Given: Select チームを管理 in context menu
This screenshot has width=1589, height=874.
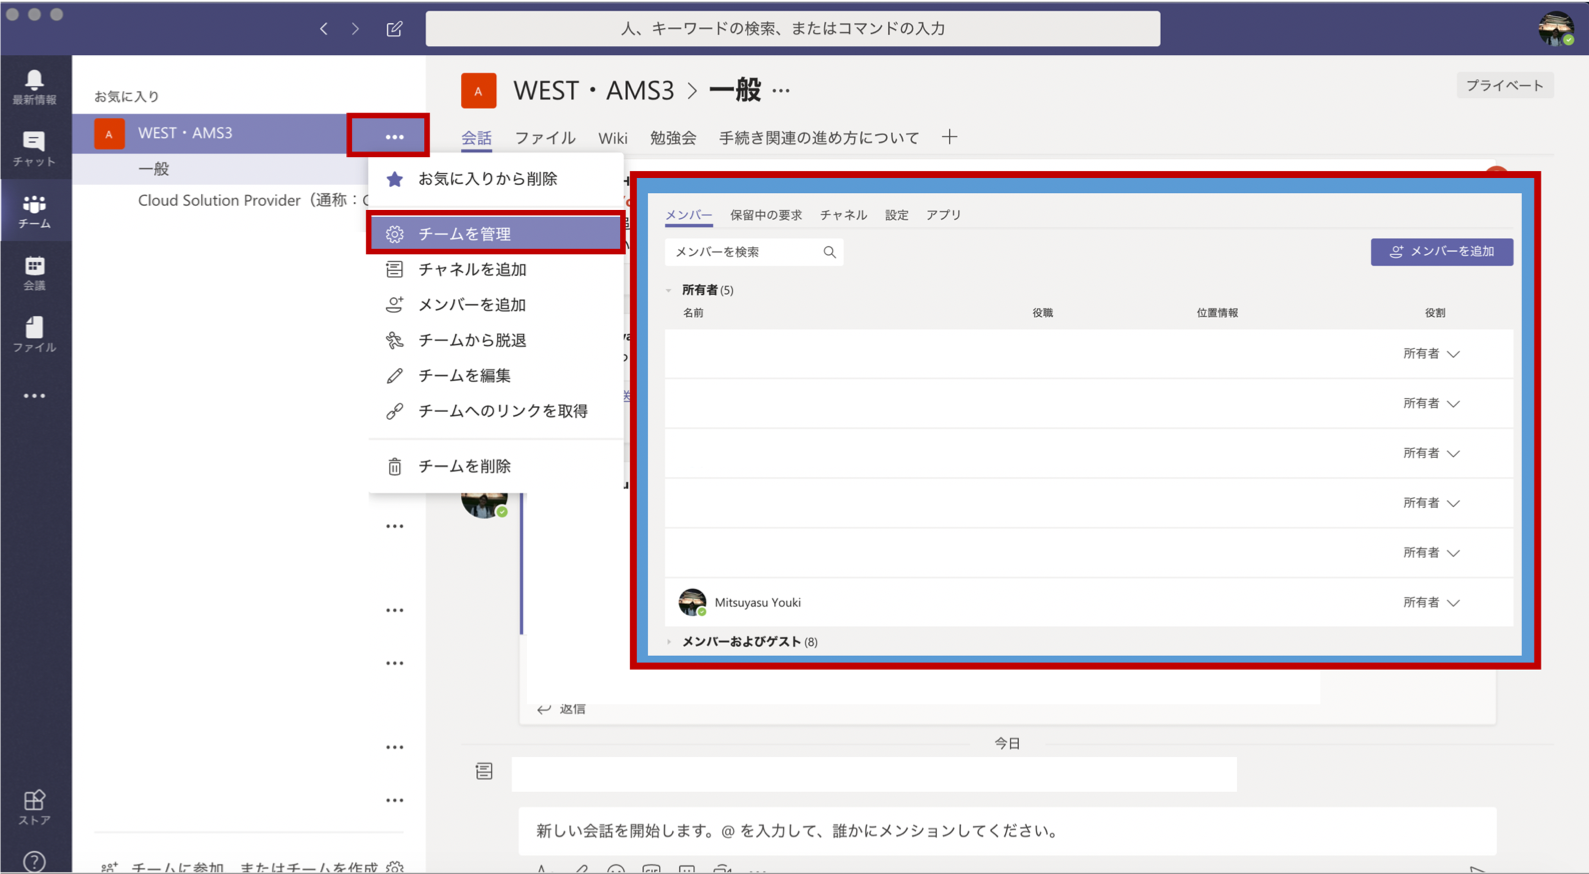Looking at the screenshot, I should [x=496, y=234].
